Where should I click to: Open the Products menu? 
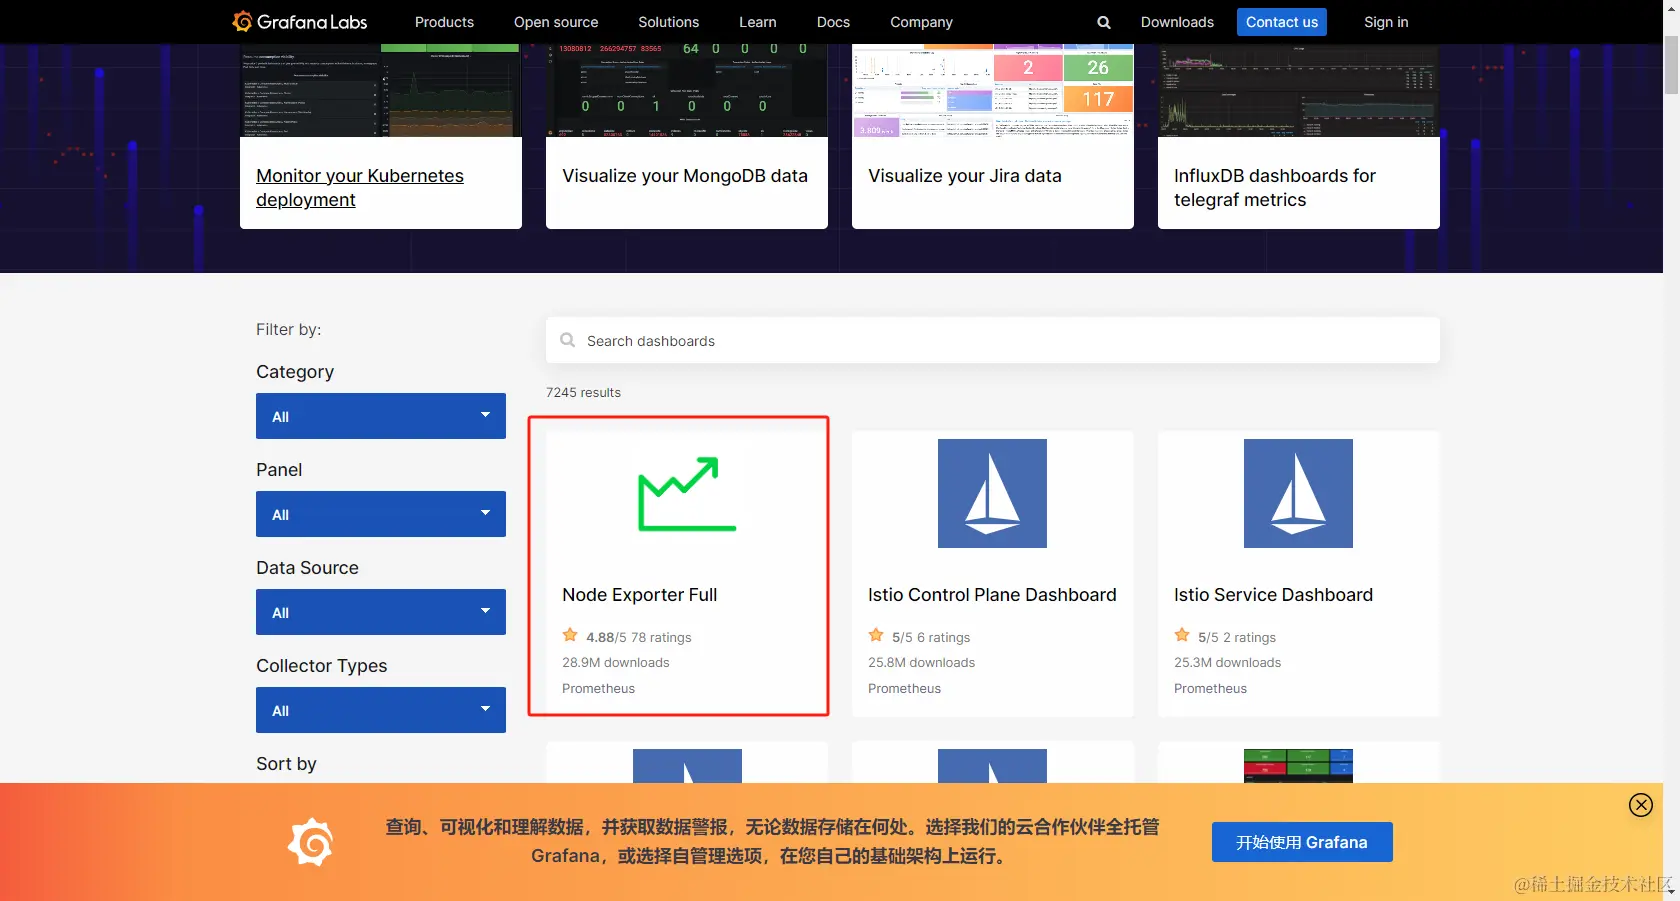[x=444, y=22]
